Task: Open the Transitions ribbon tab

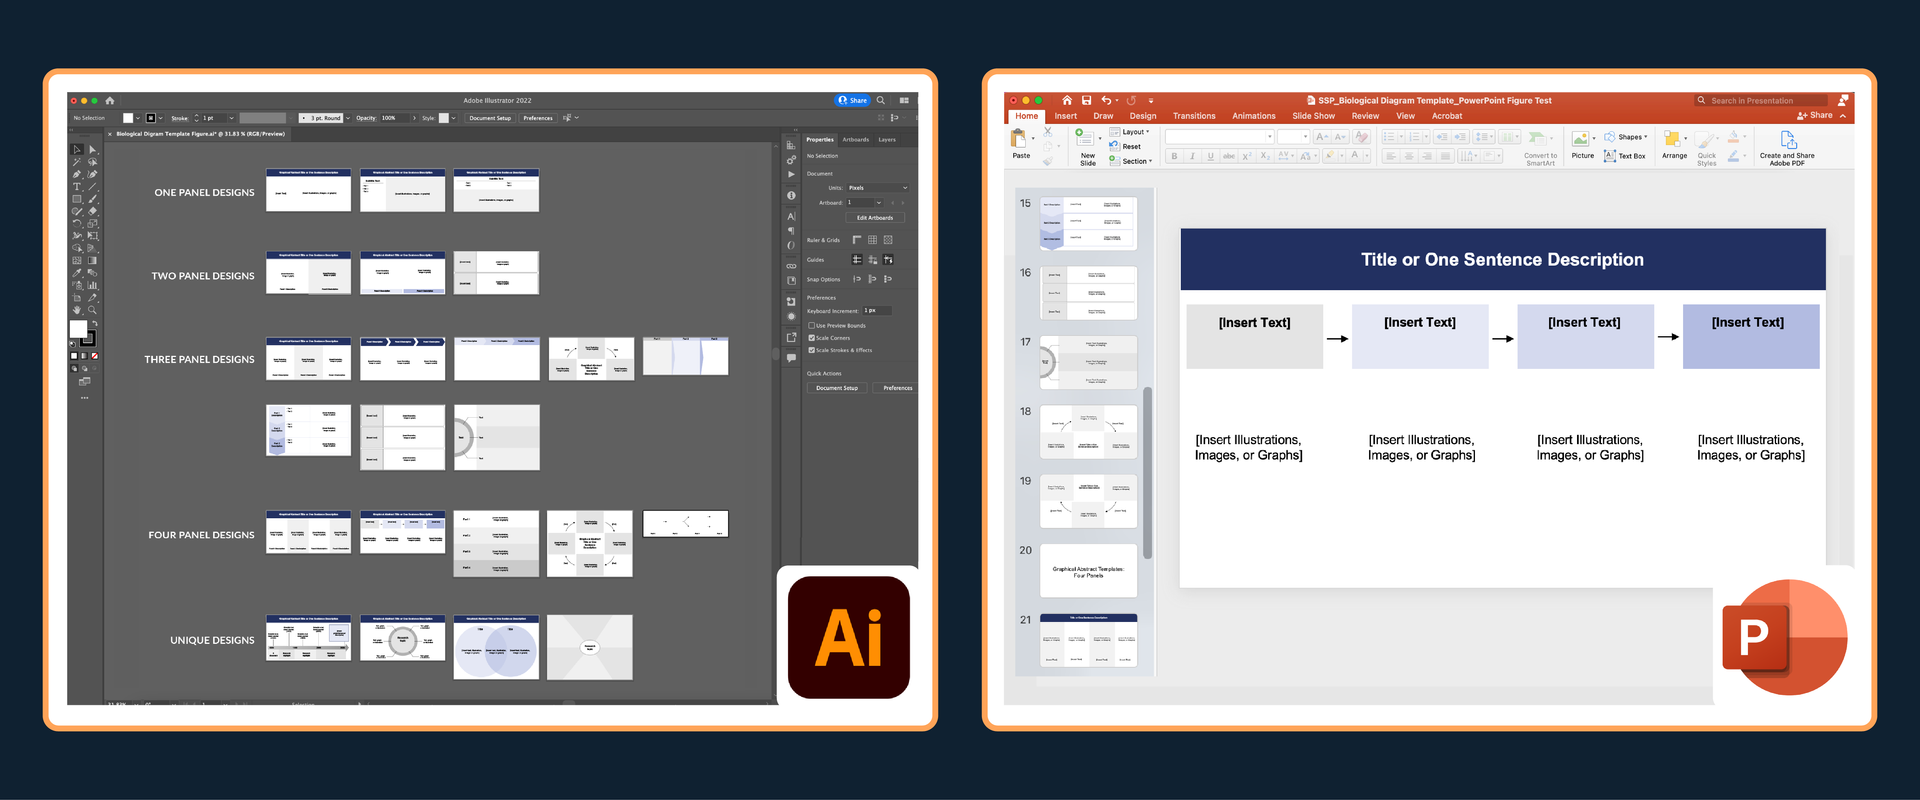Action: pyautogui.click(x=1194, y=116)
